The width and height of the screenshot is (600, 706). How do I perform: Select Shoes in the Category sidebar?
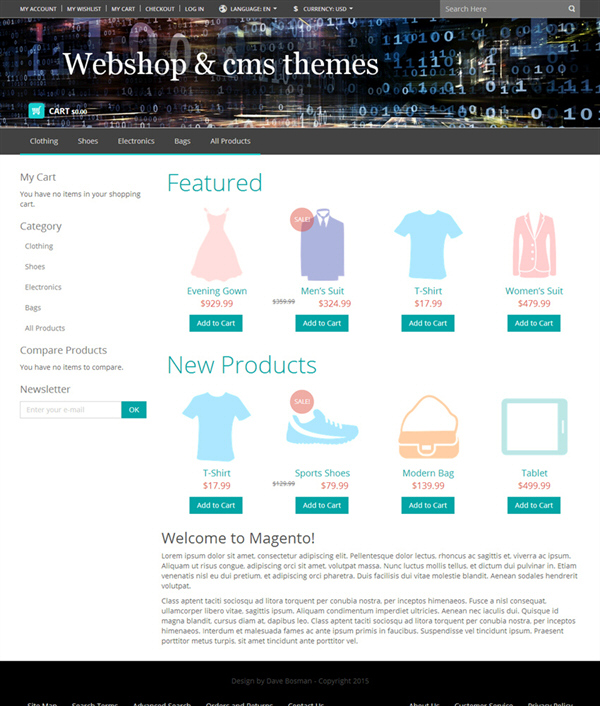coord(35,267)
